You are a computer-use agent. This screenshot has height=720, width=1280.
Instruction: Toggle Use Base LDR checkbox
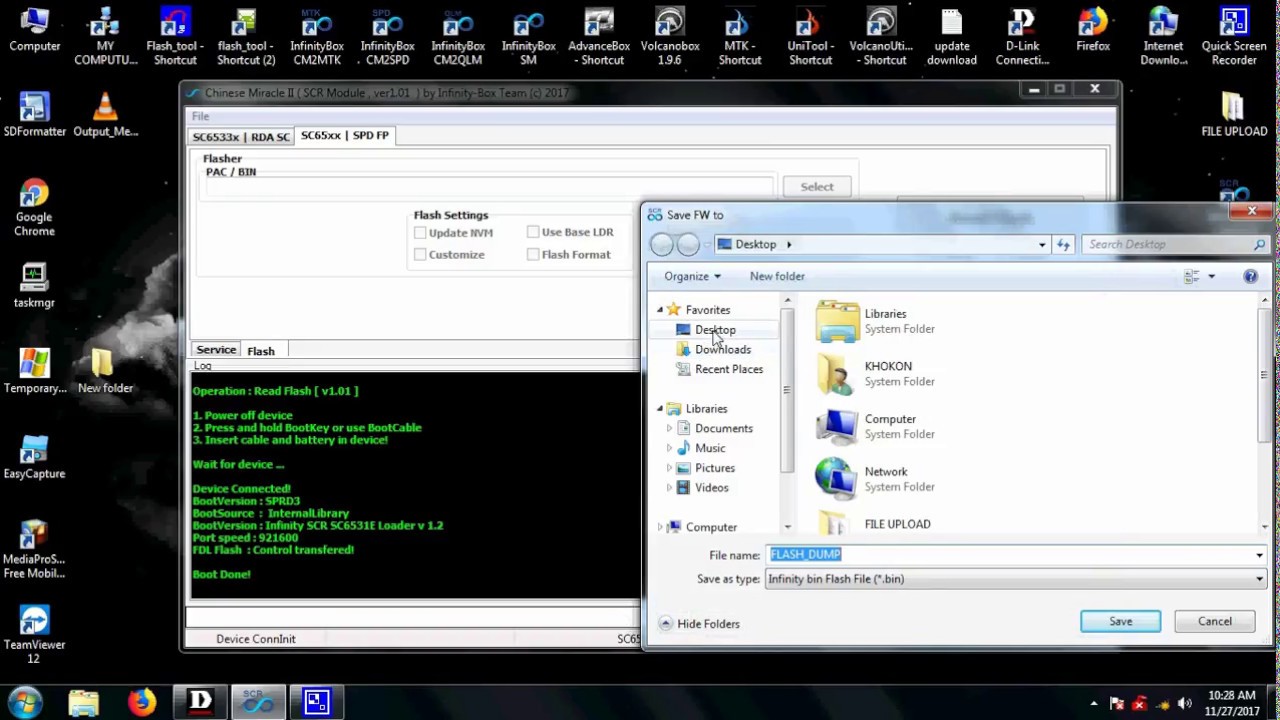click(533, 232)
